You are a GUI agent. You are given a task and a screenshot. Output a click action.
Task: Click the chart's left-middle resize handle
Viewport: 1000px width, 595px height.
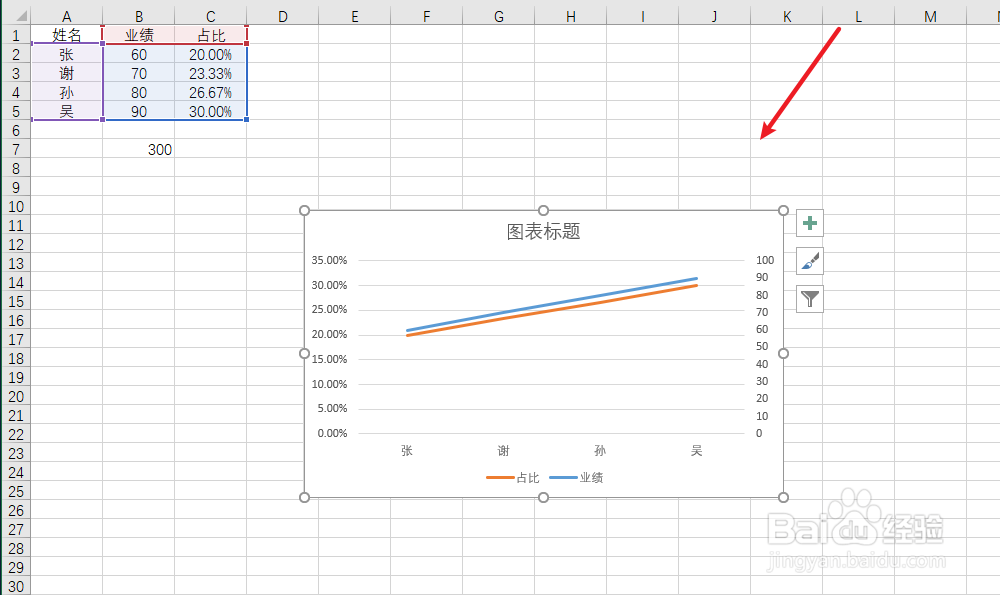pyautogui.click(x=304, y=354)
